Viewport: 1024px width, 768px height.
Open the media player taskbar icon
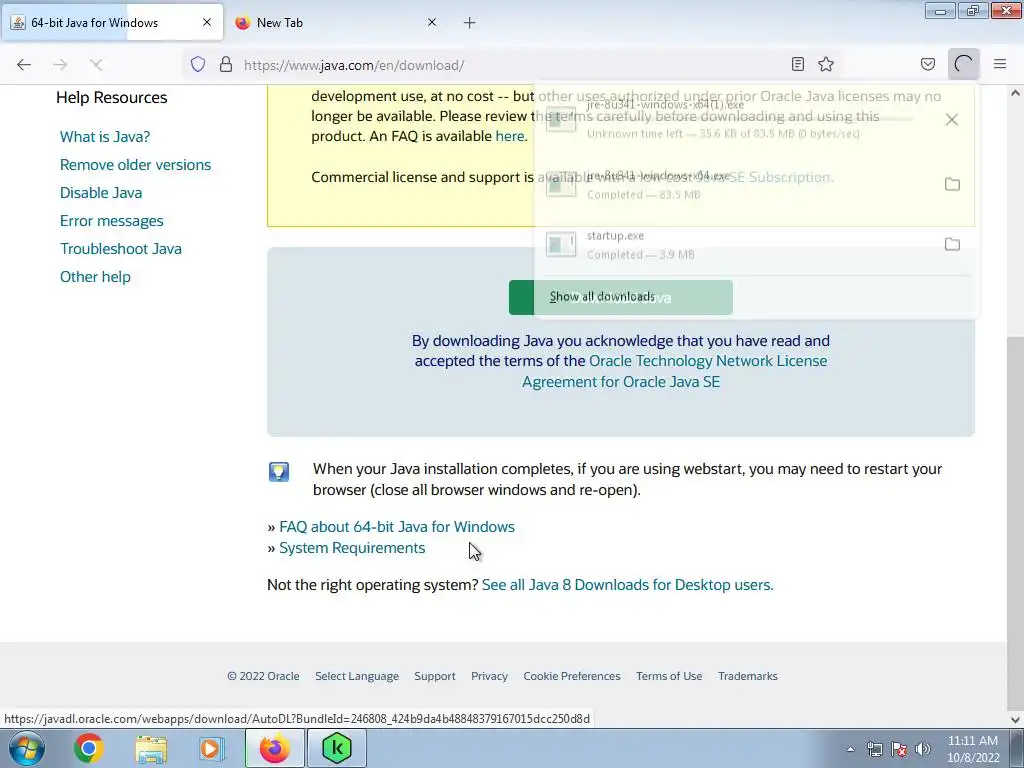[x=211, y=748]
